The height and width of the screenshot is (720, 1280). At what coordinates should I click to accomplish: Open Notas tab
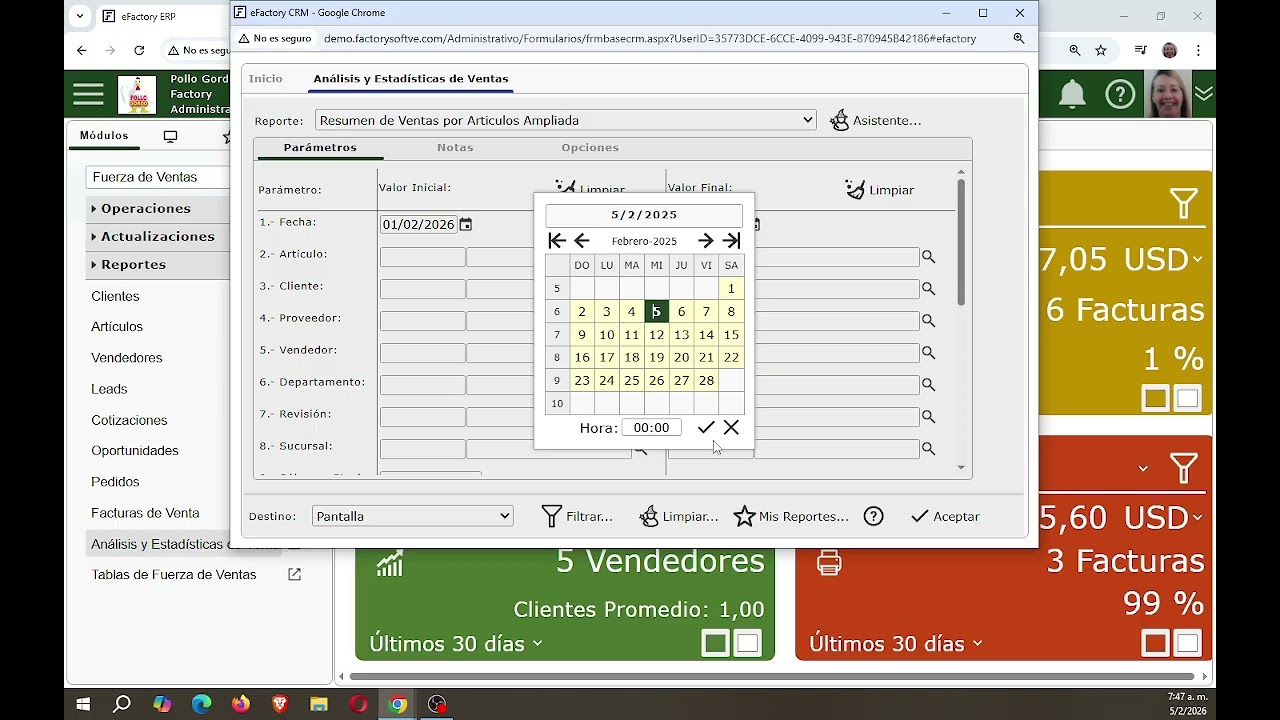[x=455, y=147]
